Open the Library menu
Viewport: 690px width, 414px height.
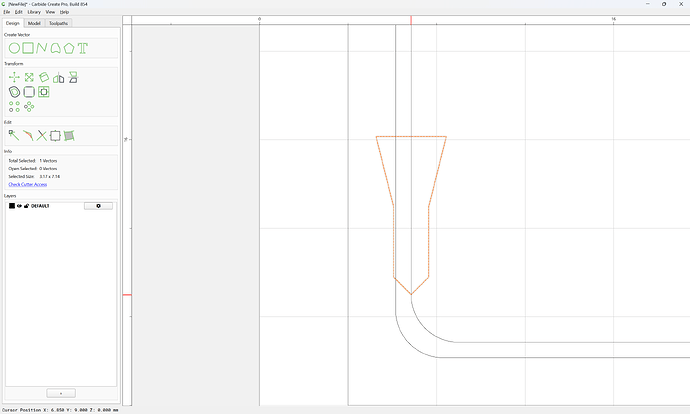tap(34, 12)
